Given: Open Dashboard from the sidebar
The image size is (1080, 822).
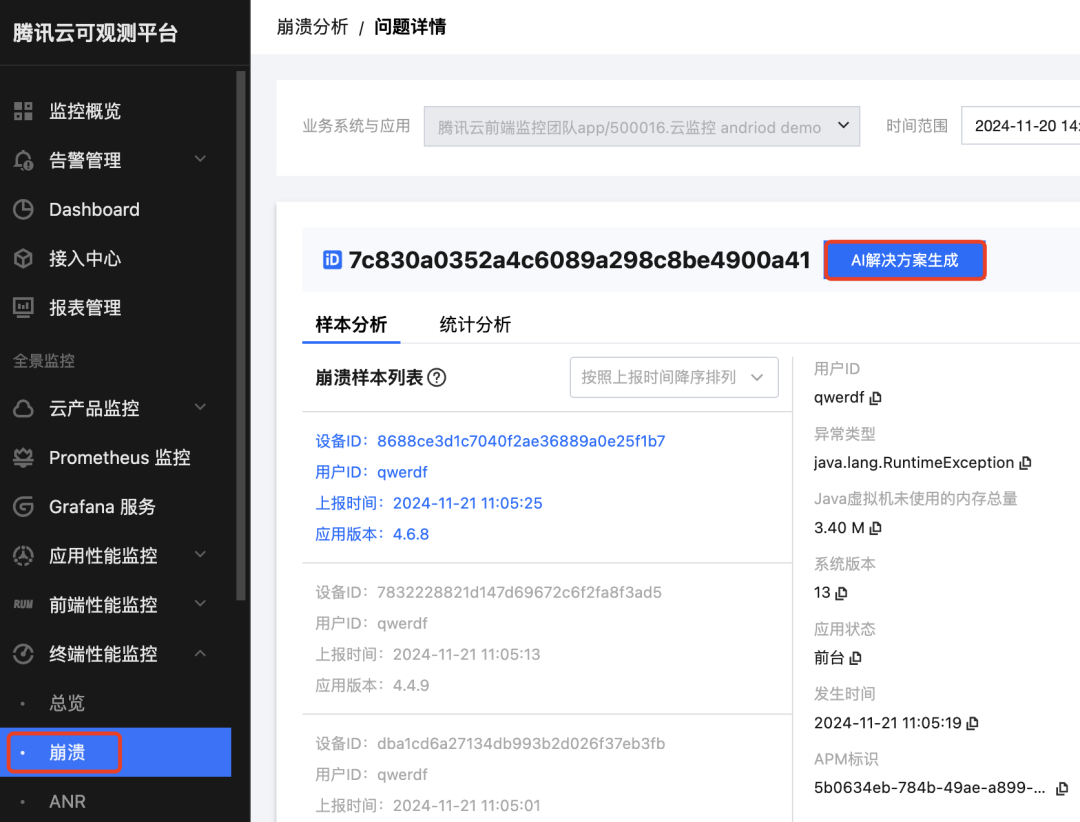Looking at the screenshot, I should pos(94,209).
